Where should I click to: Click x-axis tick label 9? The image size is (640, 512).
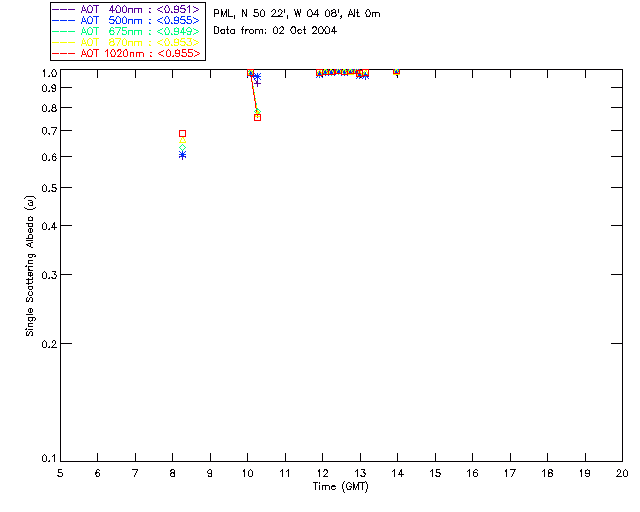(210, 473)
